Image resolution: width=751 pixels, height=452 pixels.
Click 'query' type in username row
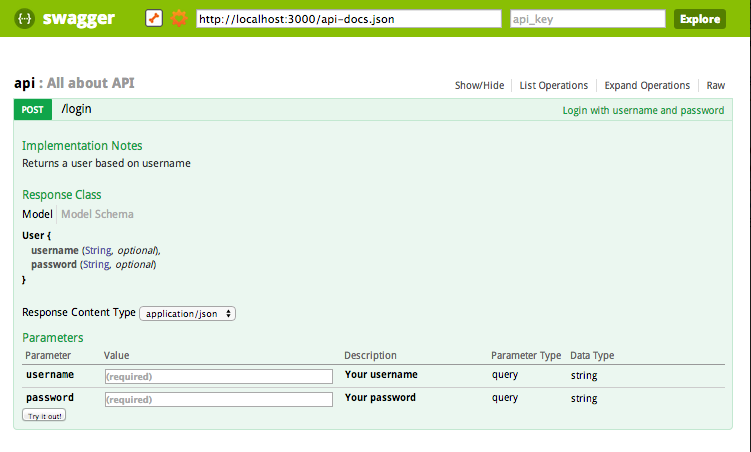(505, 375)
